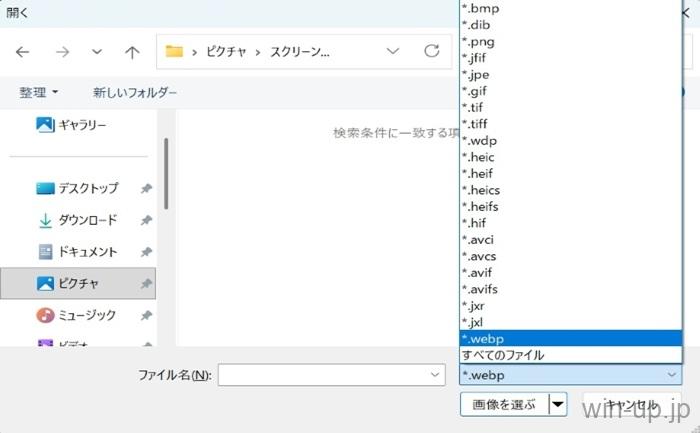Expand the address bar history dropdown
The height and width of the screenshot is (433, 700).
[x=393, y=51]
